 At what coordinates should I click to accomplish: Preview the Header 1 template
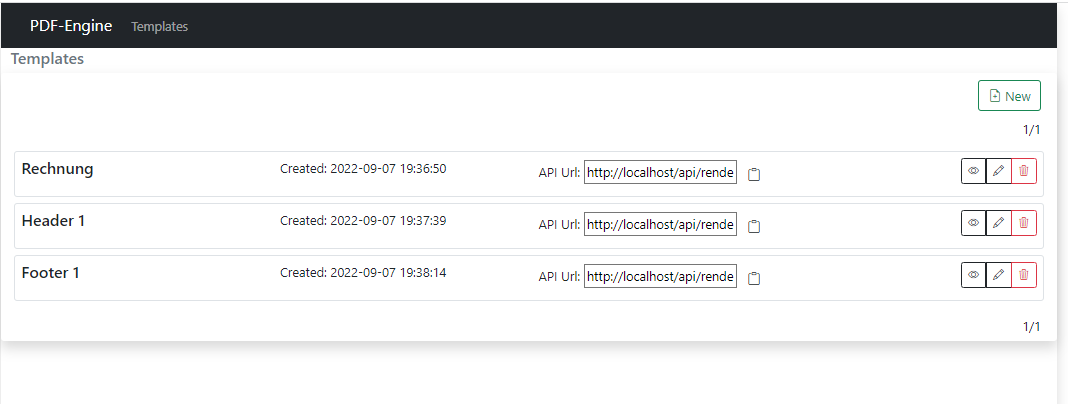click(x=973, y=223)
